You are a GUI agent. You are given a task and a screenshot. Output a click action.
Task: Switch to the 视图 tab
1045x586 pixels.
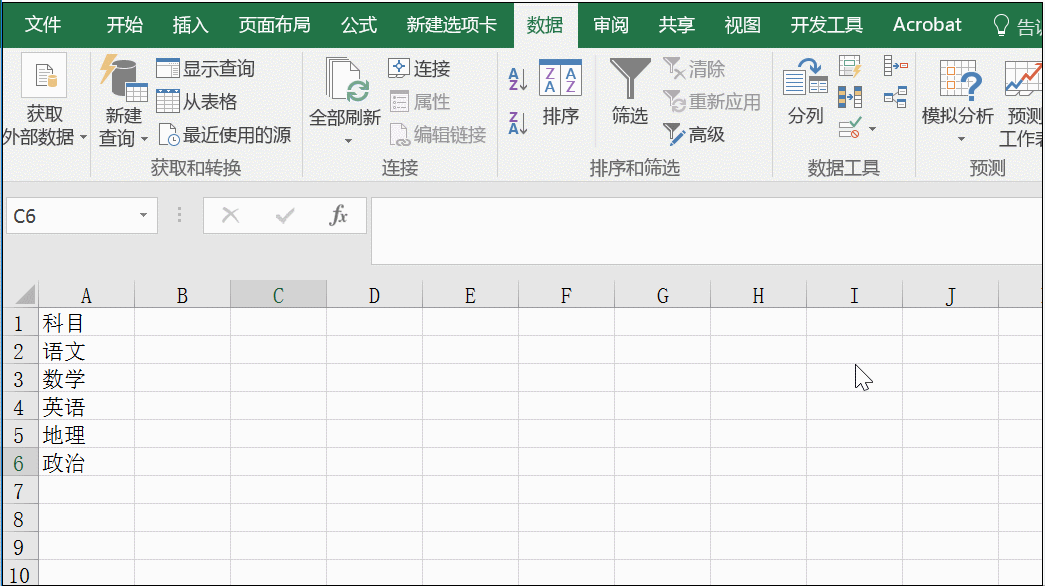(742, 25)
